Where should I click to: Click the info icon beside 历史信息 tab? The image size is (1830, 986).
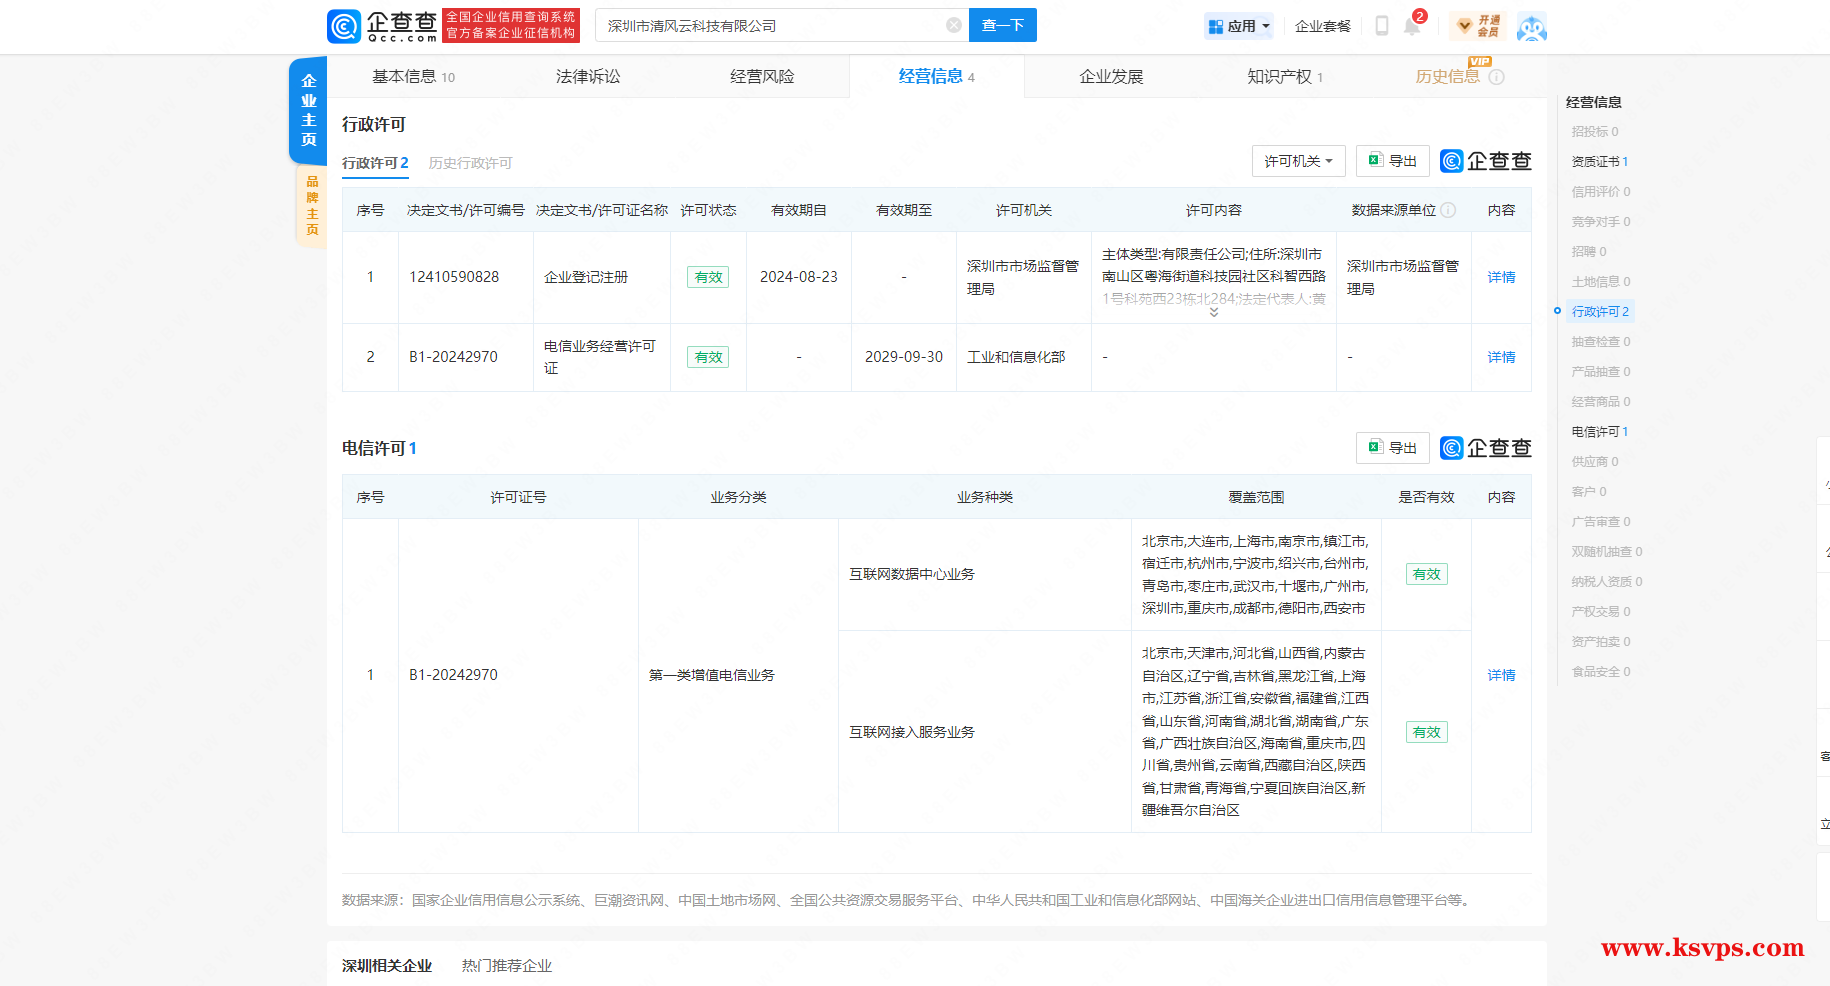(1496, 77)
